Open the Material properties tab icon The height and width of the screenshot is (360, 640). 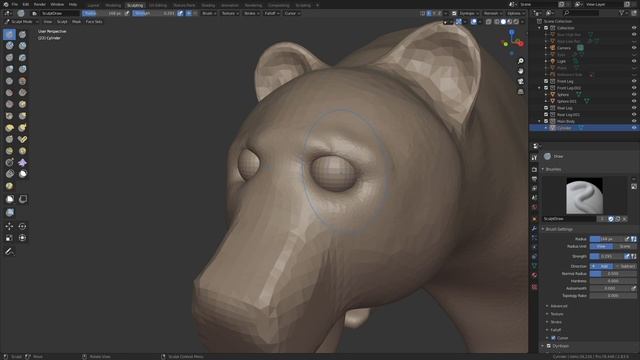(534, 276)
